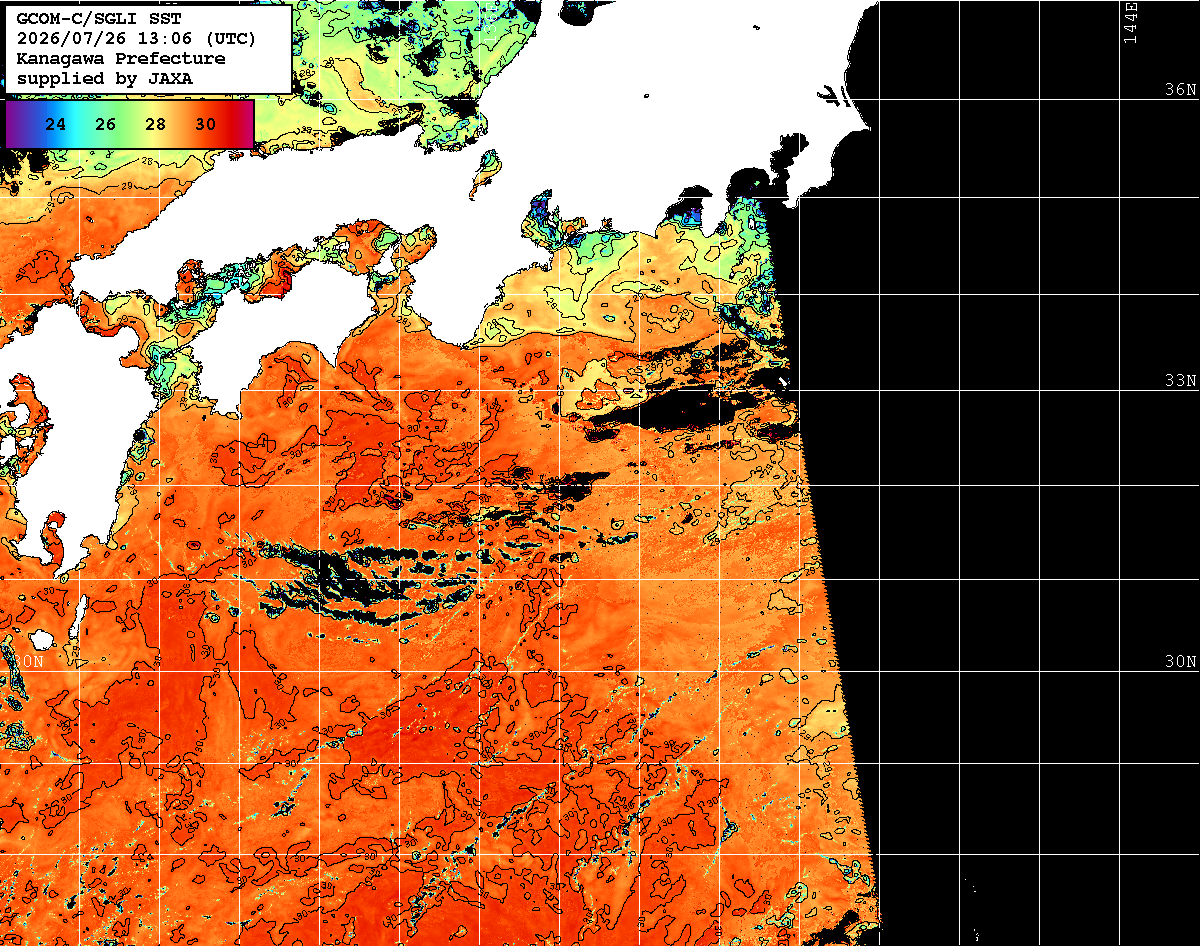The image size is (1200, 946).
Task: Pick the 28 mark on the temperature color scale
Action: (156, 124)
